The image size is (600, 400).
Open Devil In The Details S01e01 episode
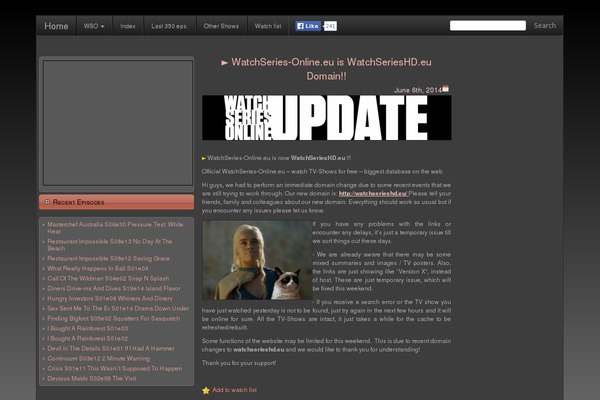[x=111, y=348]
